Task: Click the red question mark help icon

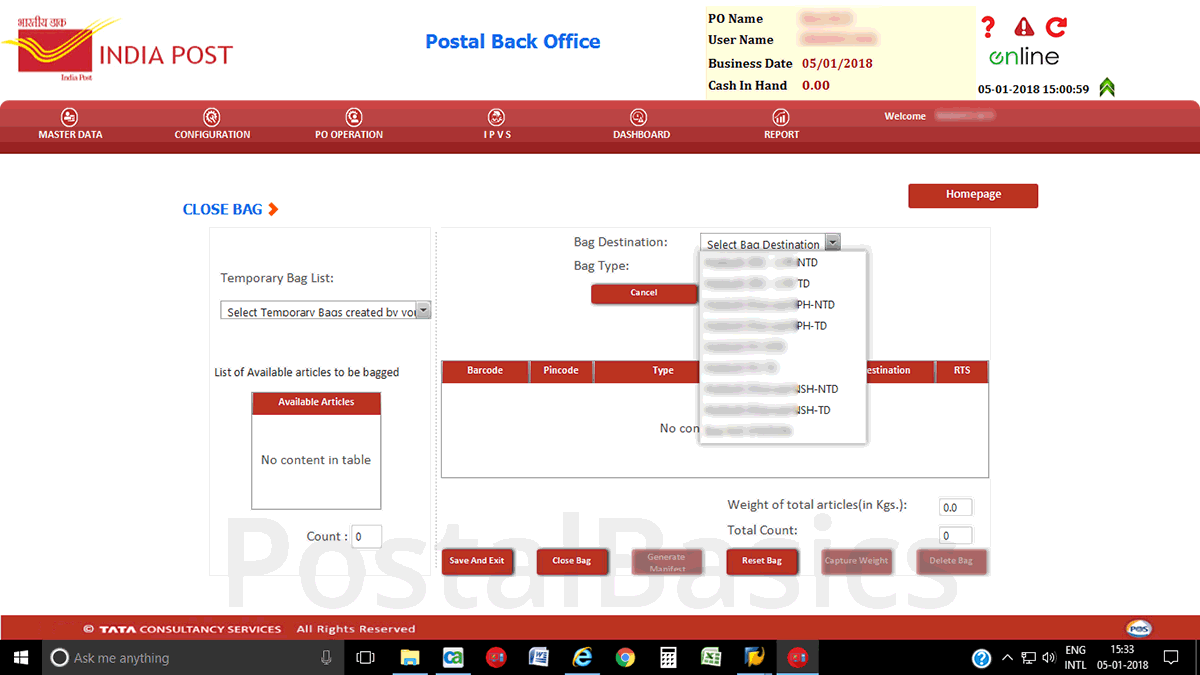Action: (988, 27)
